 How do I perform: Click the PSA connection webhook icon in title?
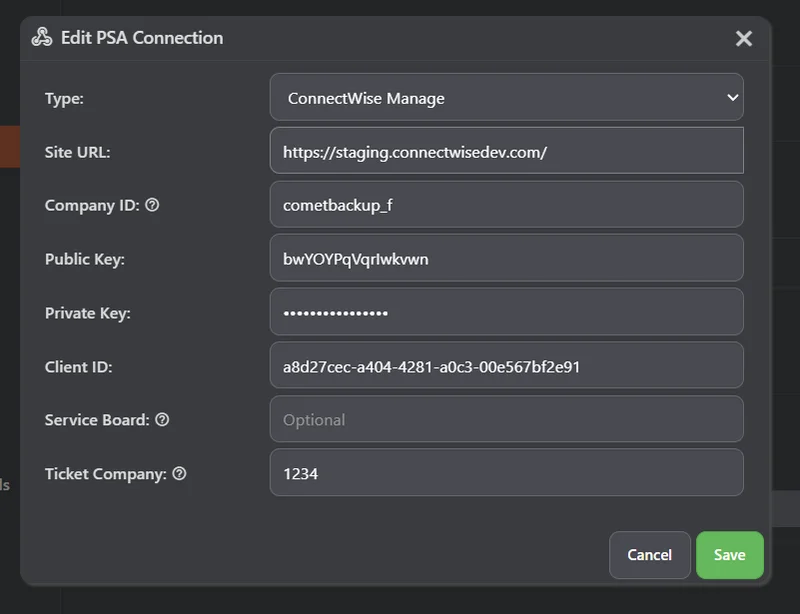(x=42, y=37)
